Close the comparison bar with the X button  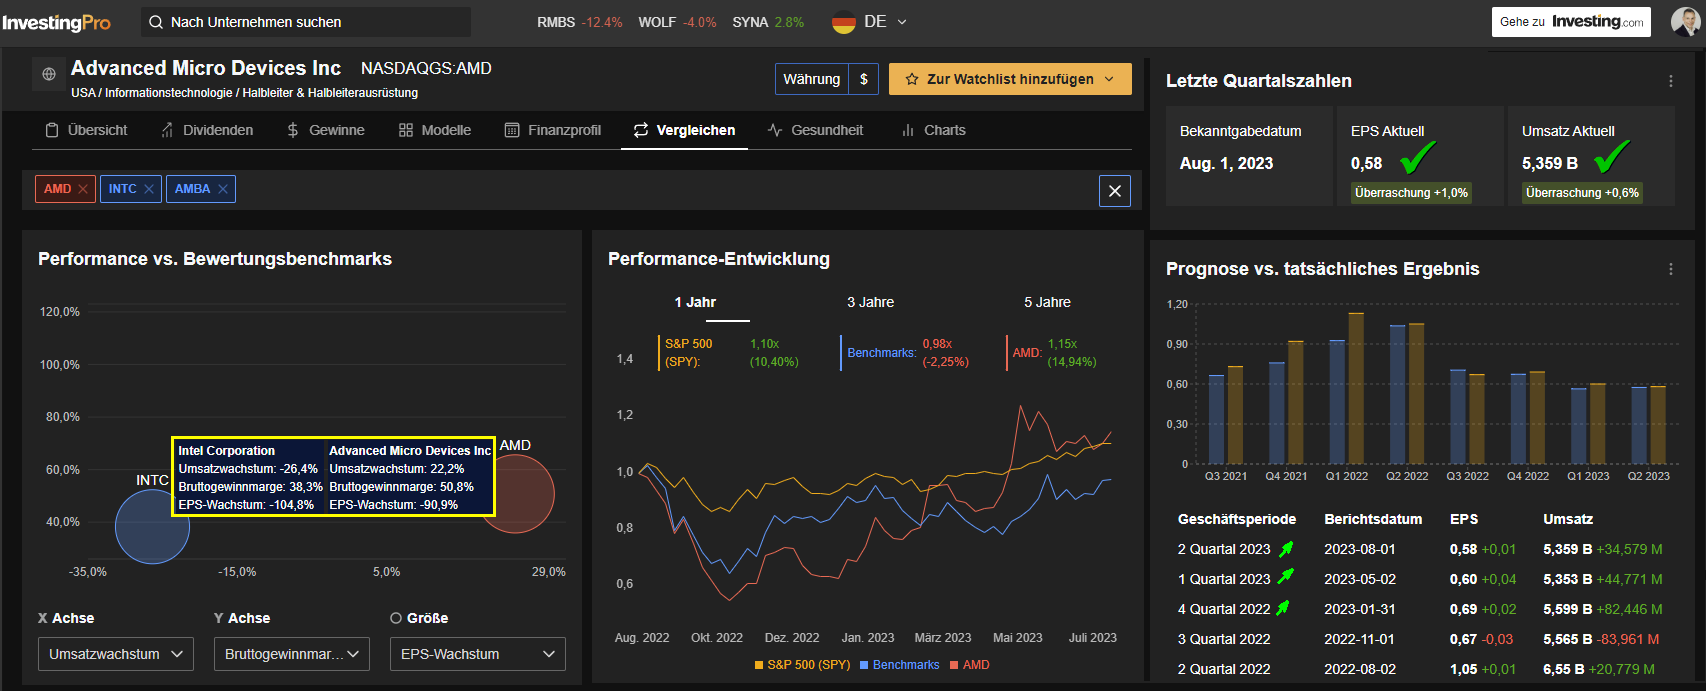[x=1115, y=191]
